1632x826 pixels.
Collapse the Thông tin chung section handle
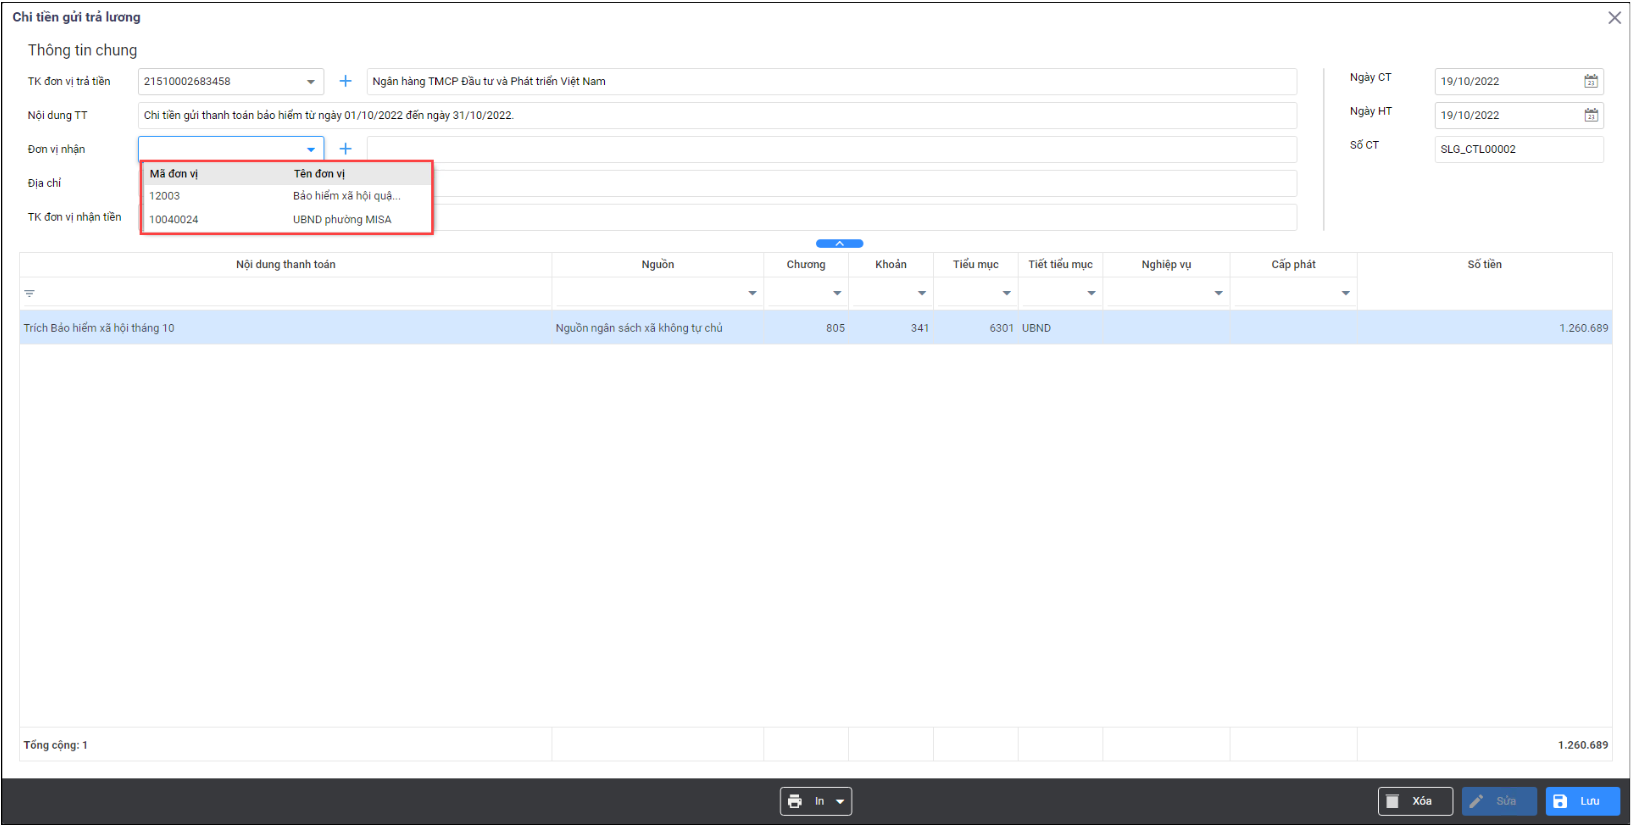839,243
